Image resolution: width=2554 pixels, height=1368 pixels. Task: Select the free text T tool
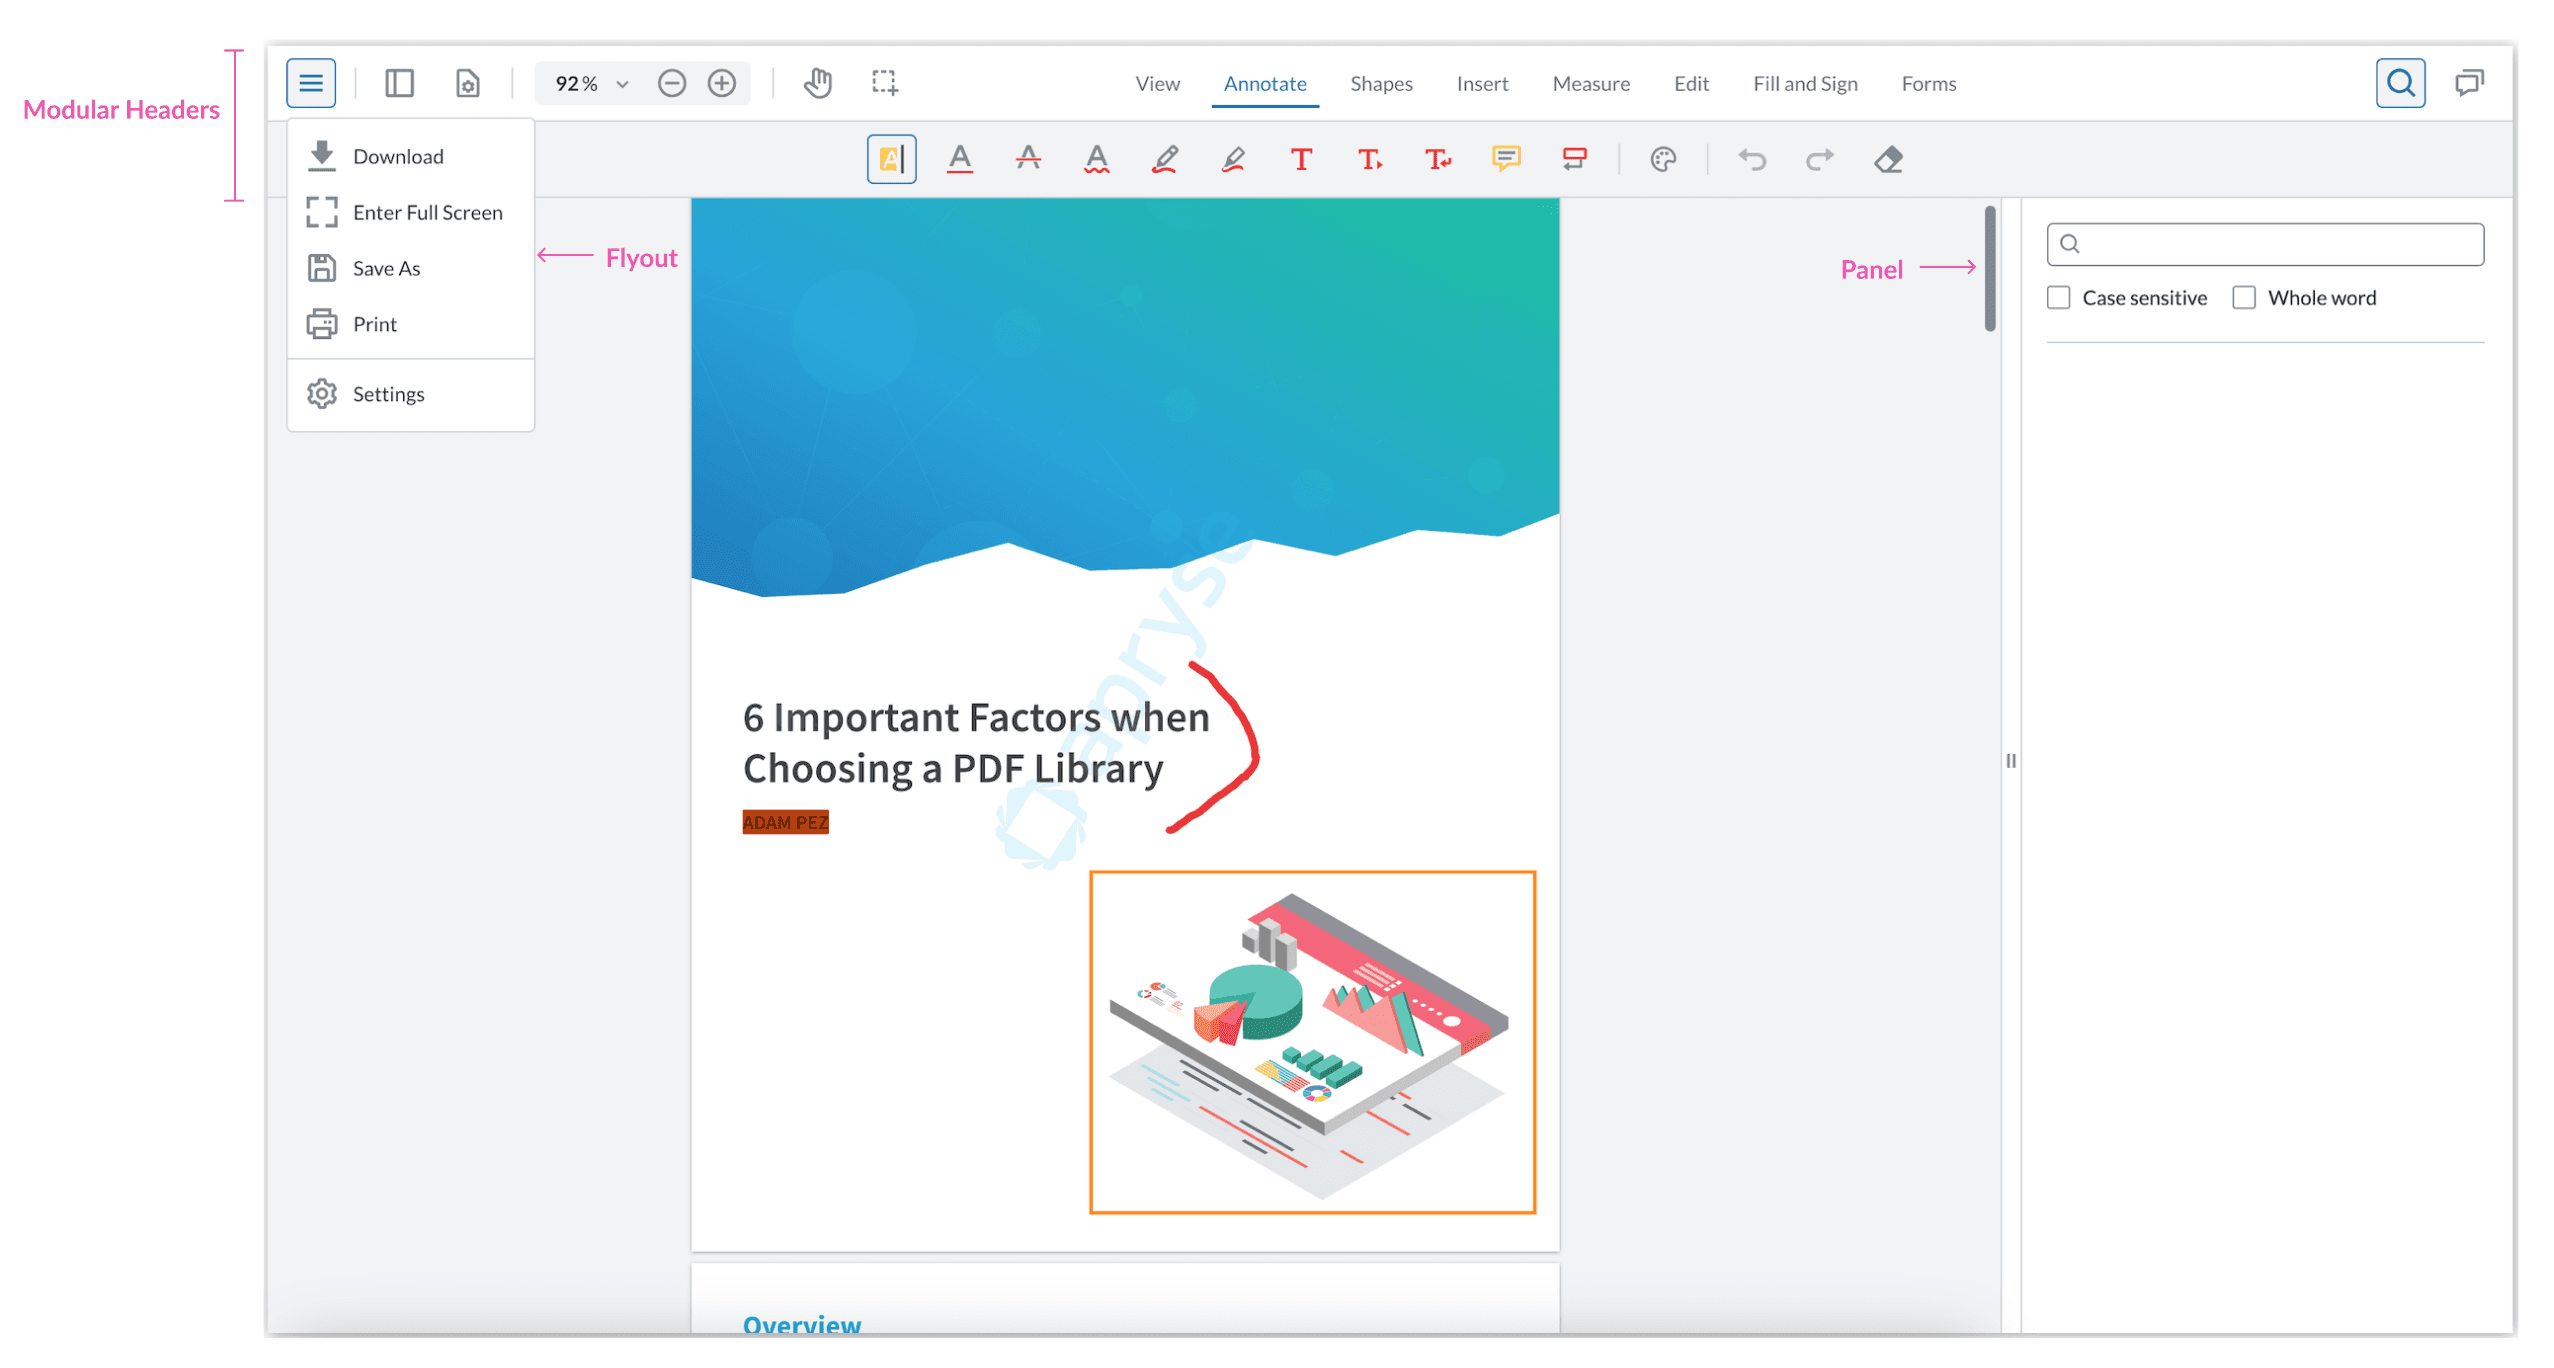coord(1300,159)
